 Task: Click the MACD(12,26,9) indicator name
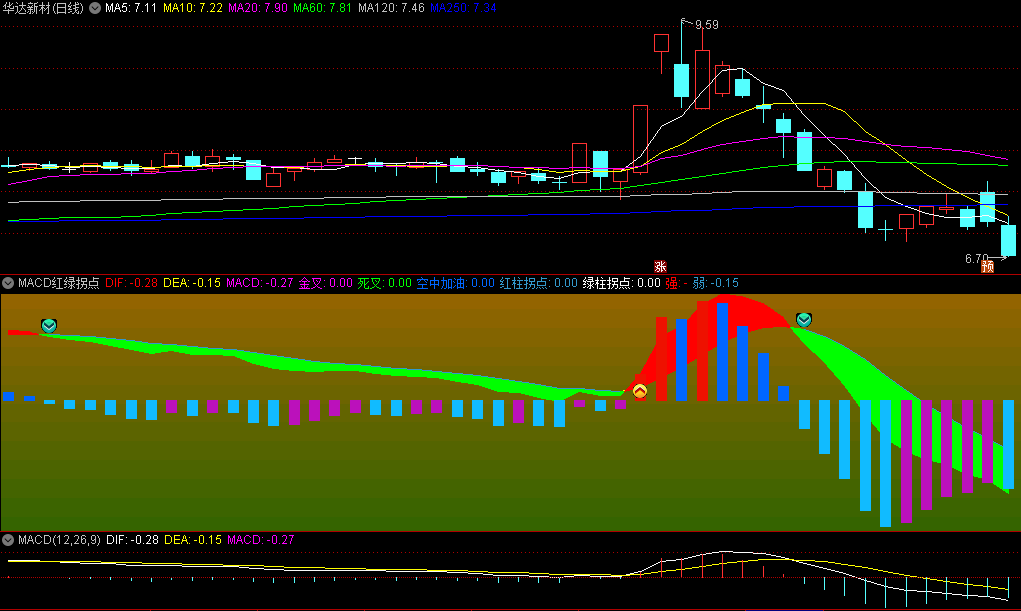pos(59,539)
